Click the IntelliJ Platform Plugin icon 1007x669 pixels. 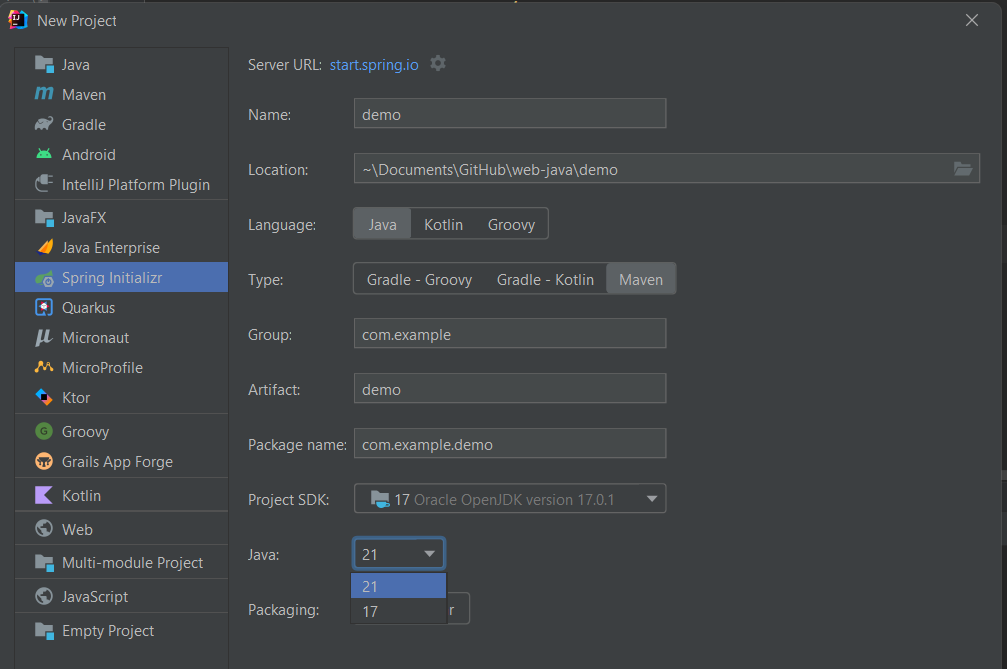[x=44, y=184]
